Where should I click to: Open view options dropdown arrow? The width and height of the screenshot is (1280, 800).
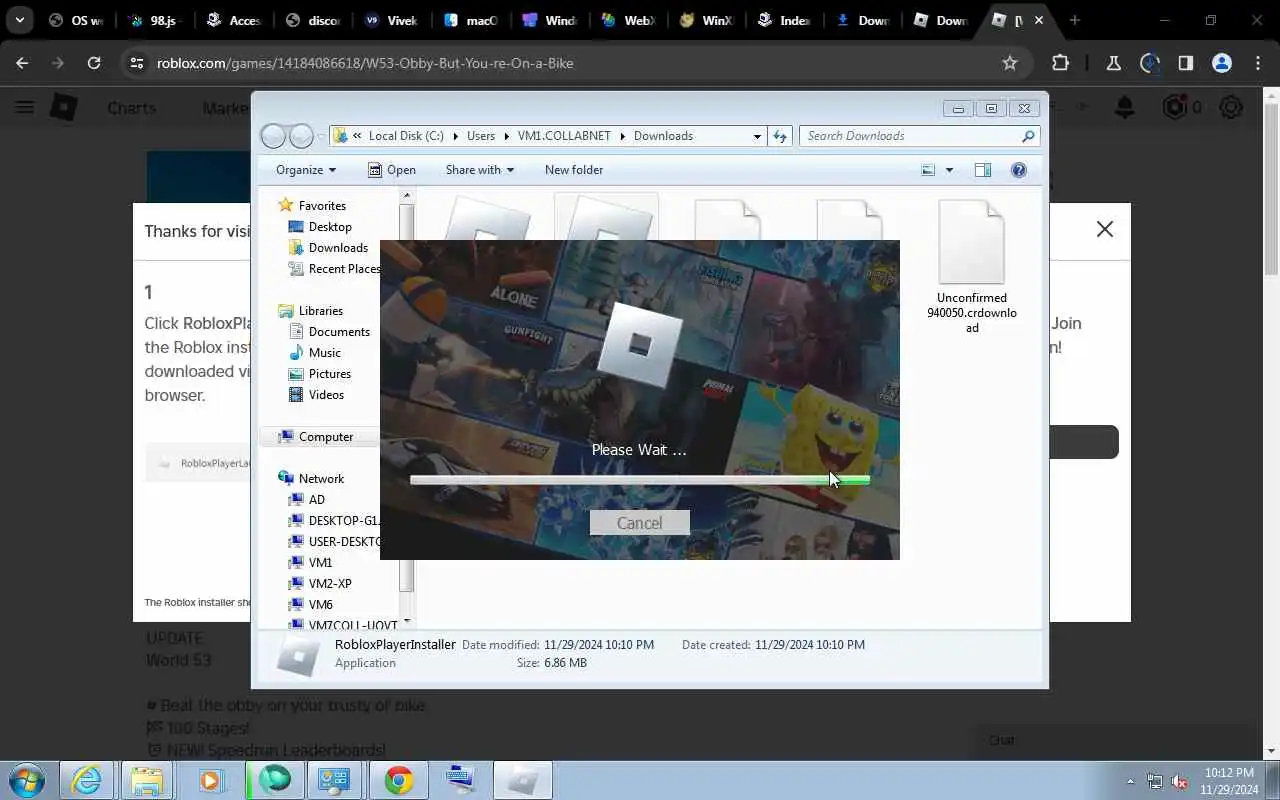click(949, 170)
